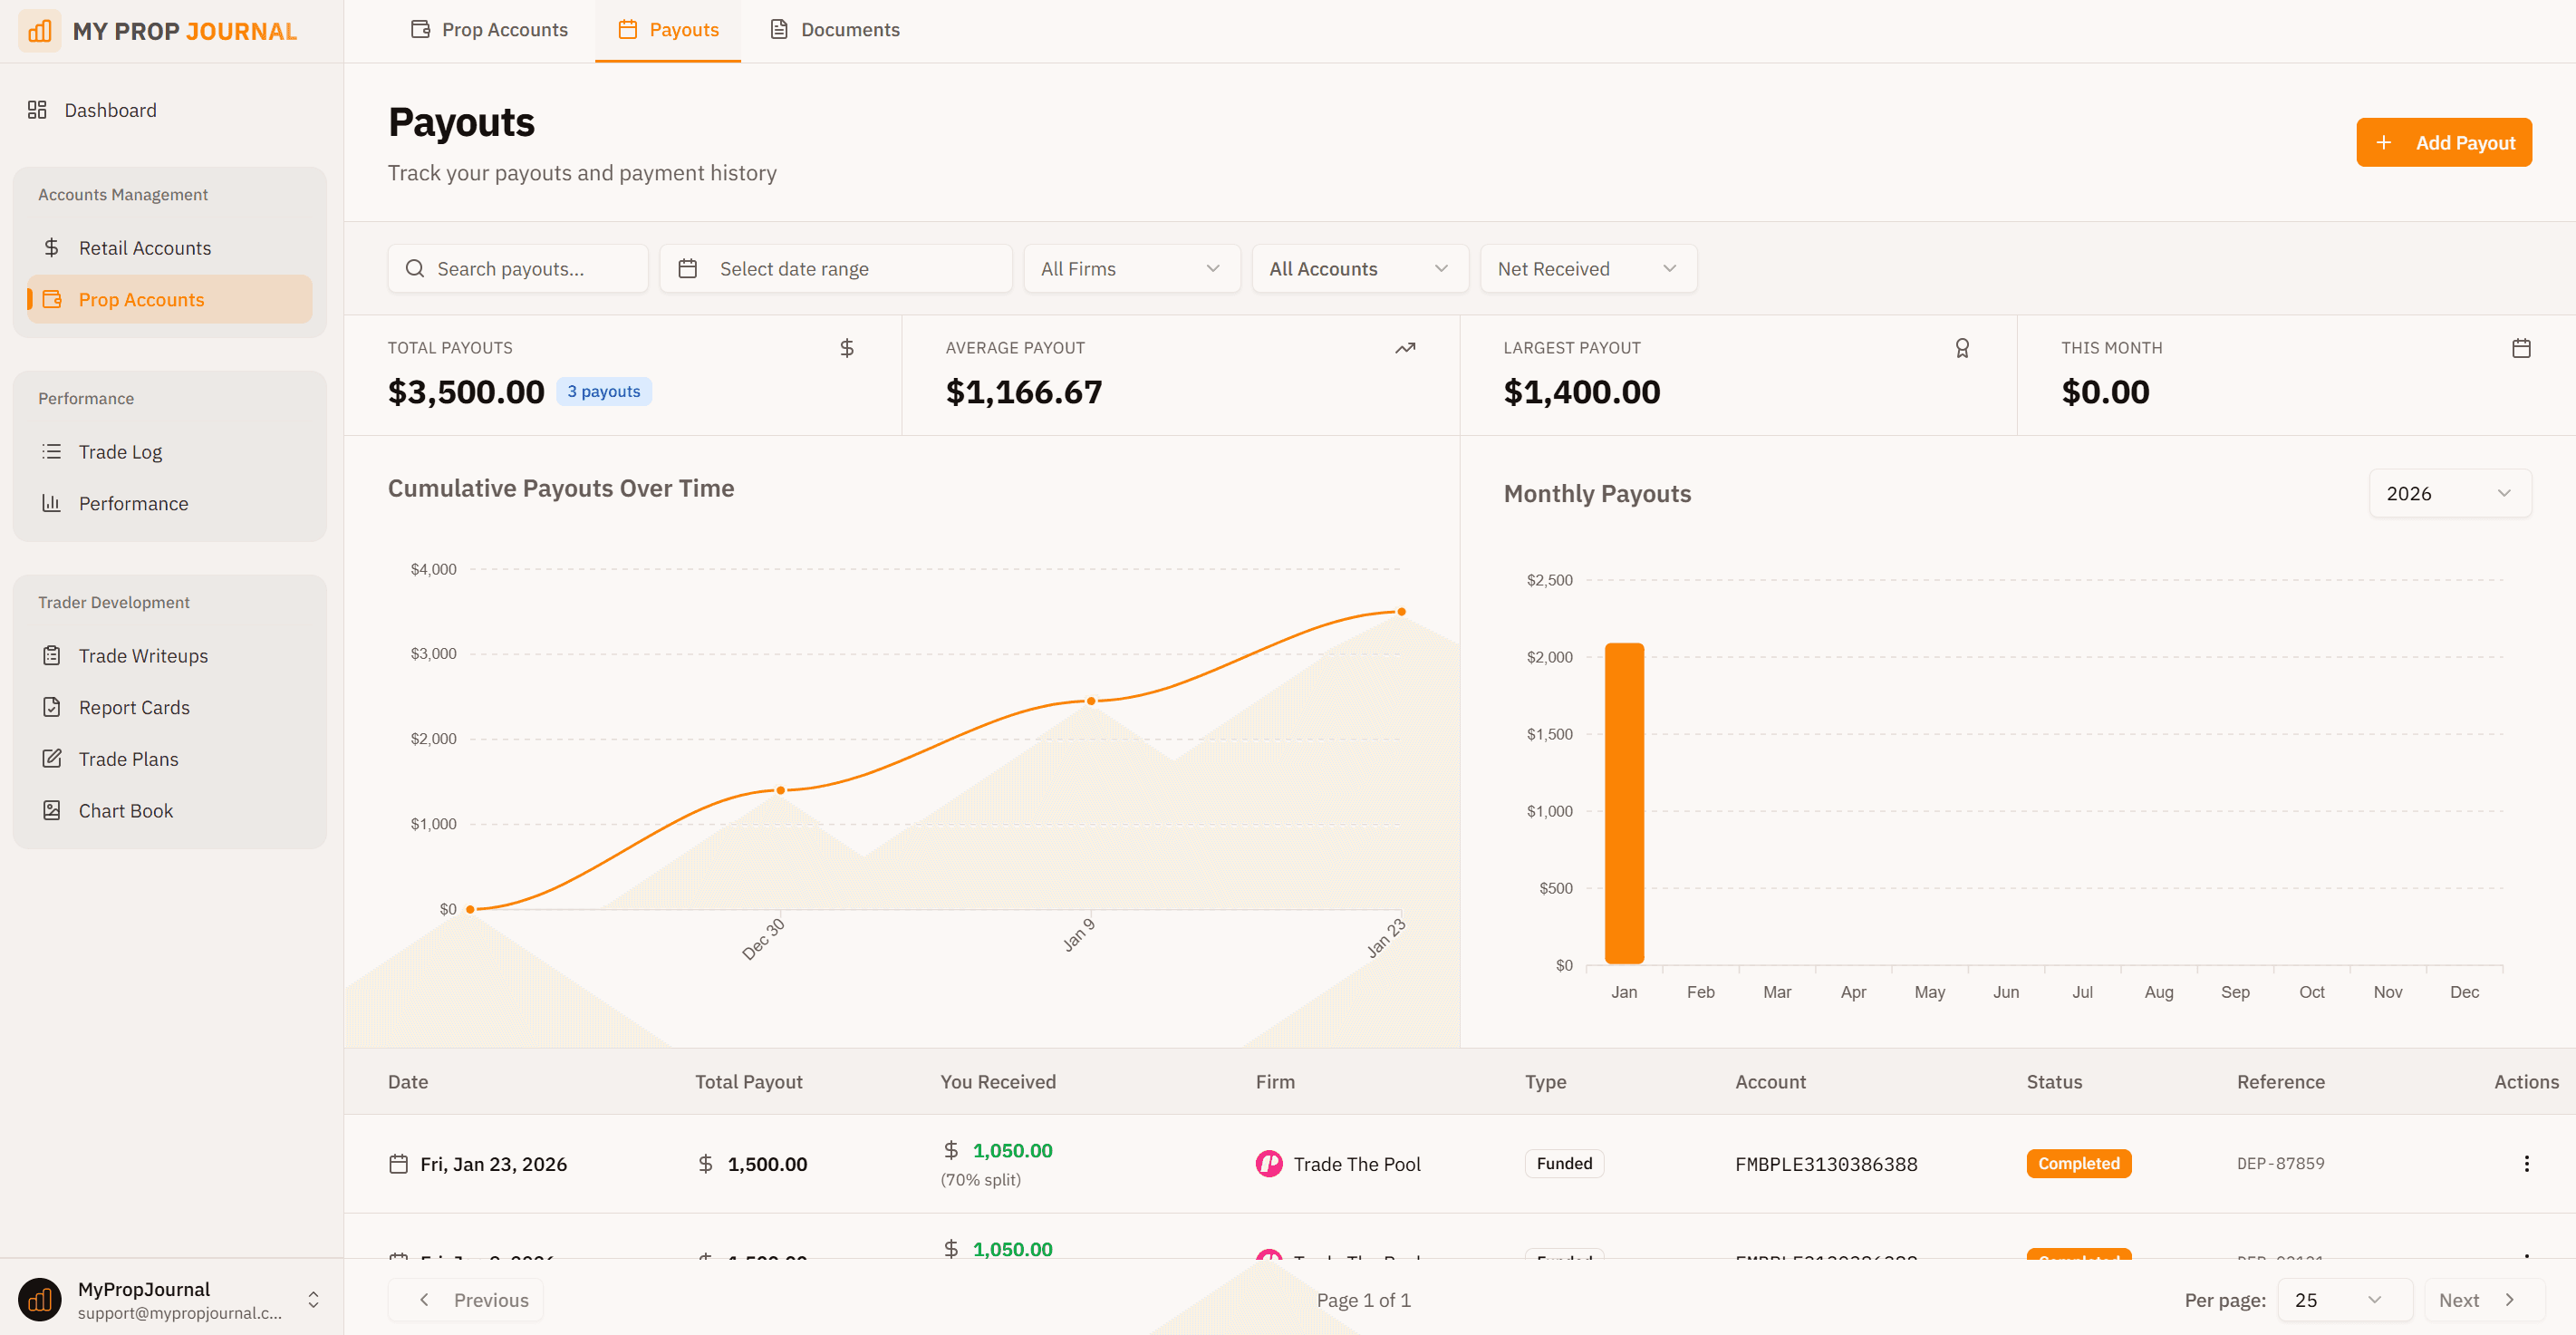
Task: Click the pencil edit icon beside Trade Plans
Action: coord(52,759)
